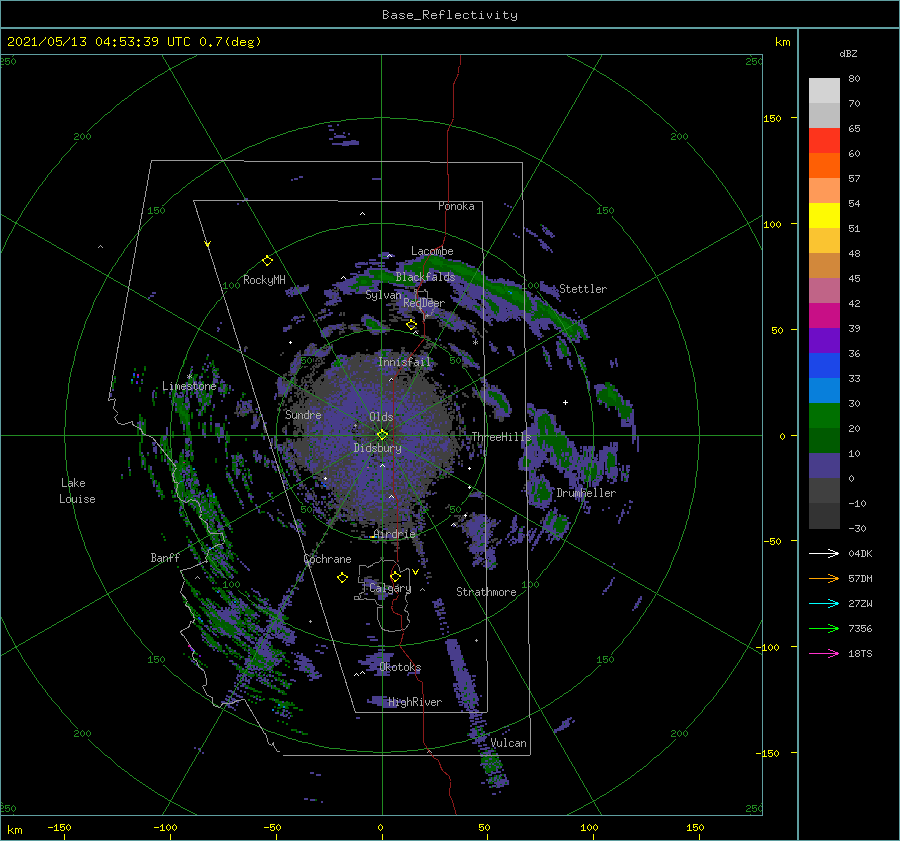Image resolution: width=900 pixels, height=841 pixels.
Task: Select the light gray 80 dBZ swatch
Action: (824, 90)
